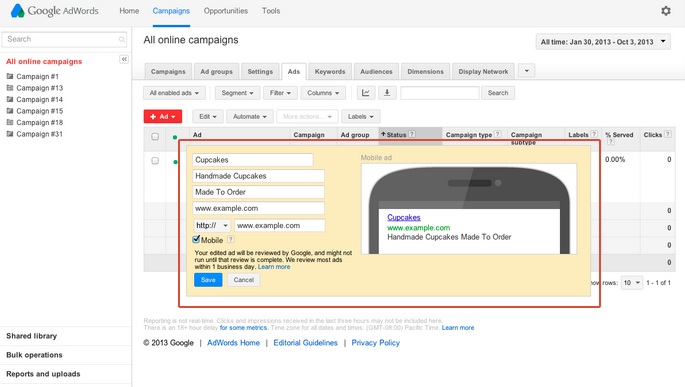Open the Automate dropdown

click(x=249, y=117)
